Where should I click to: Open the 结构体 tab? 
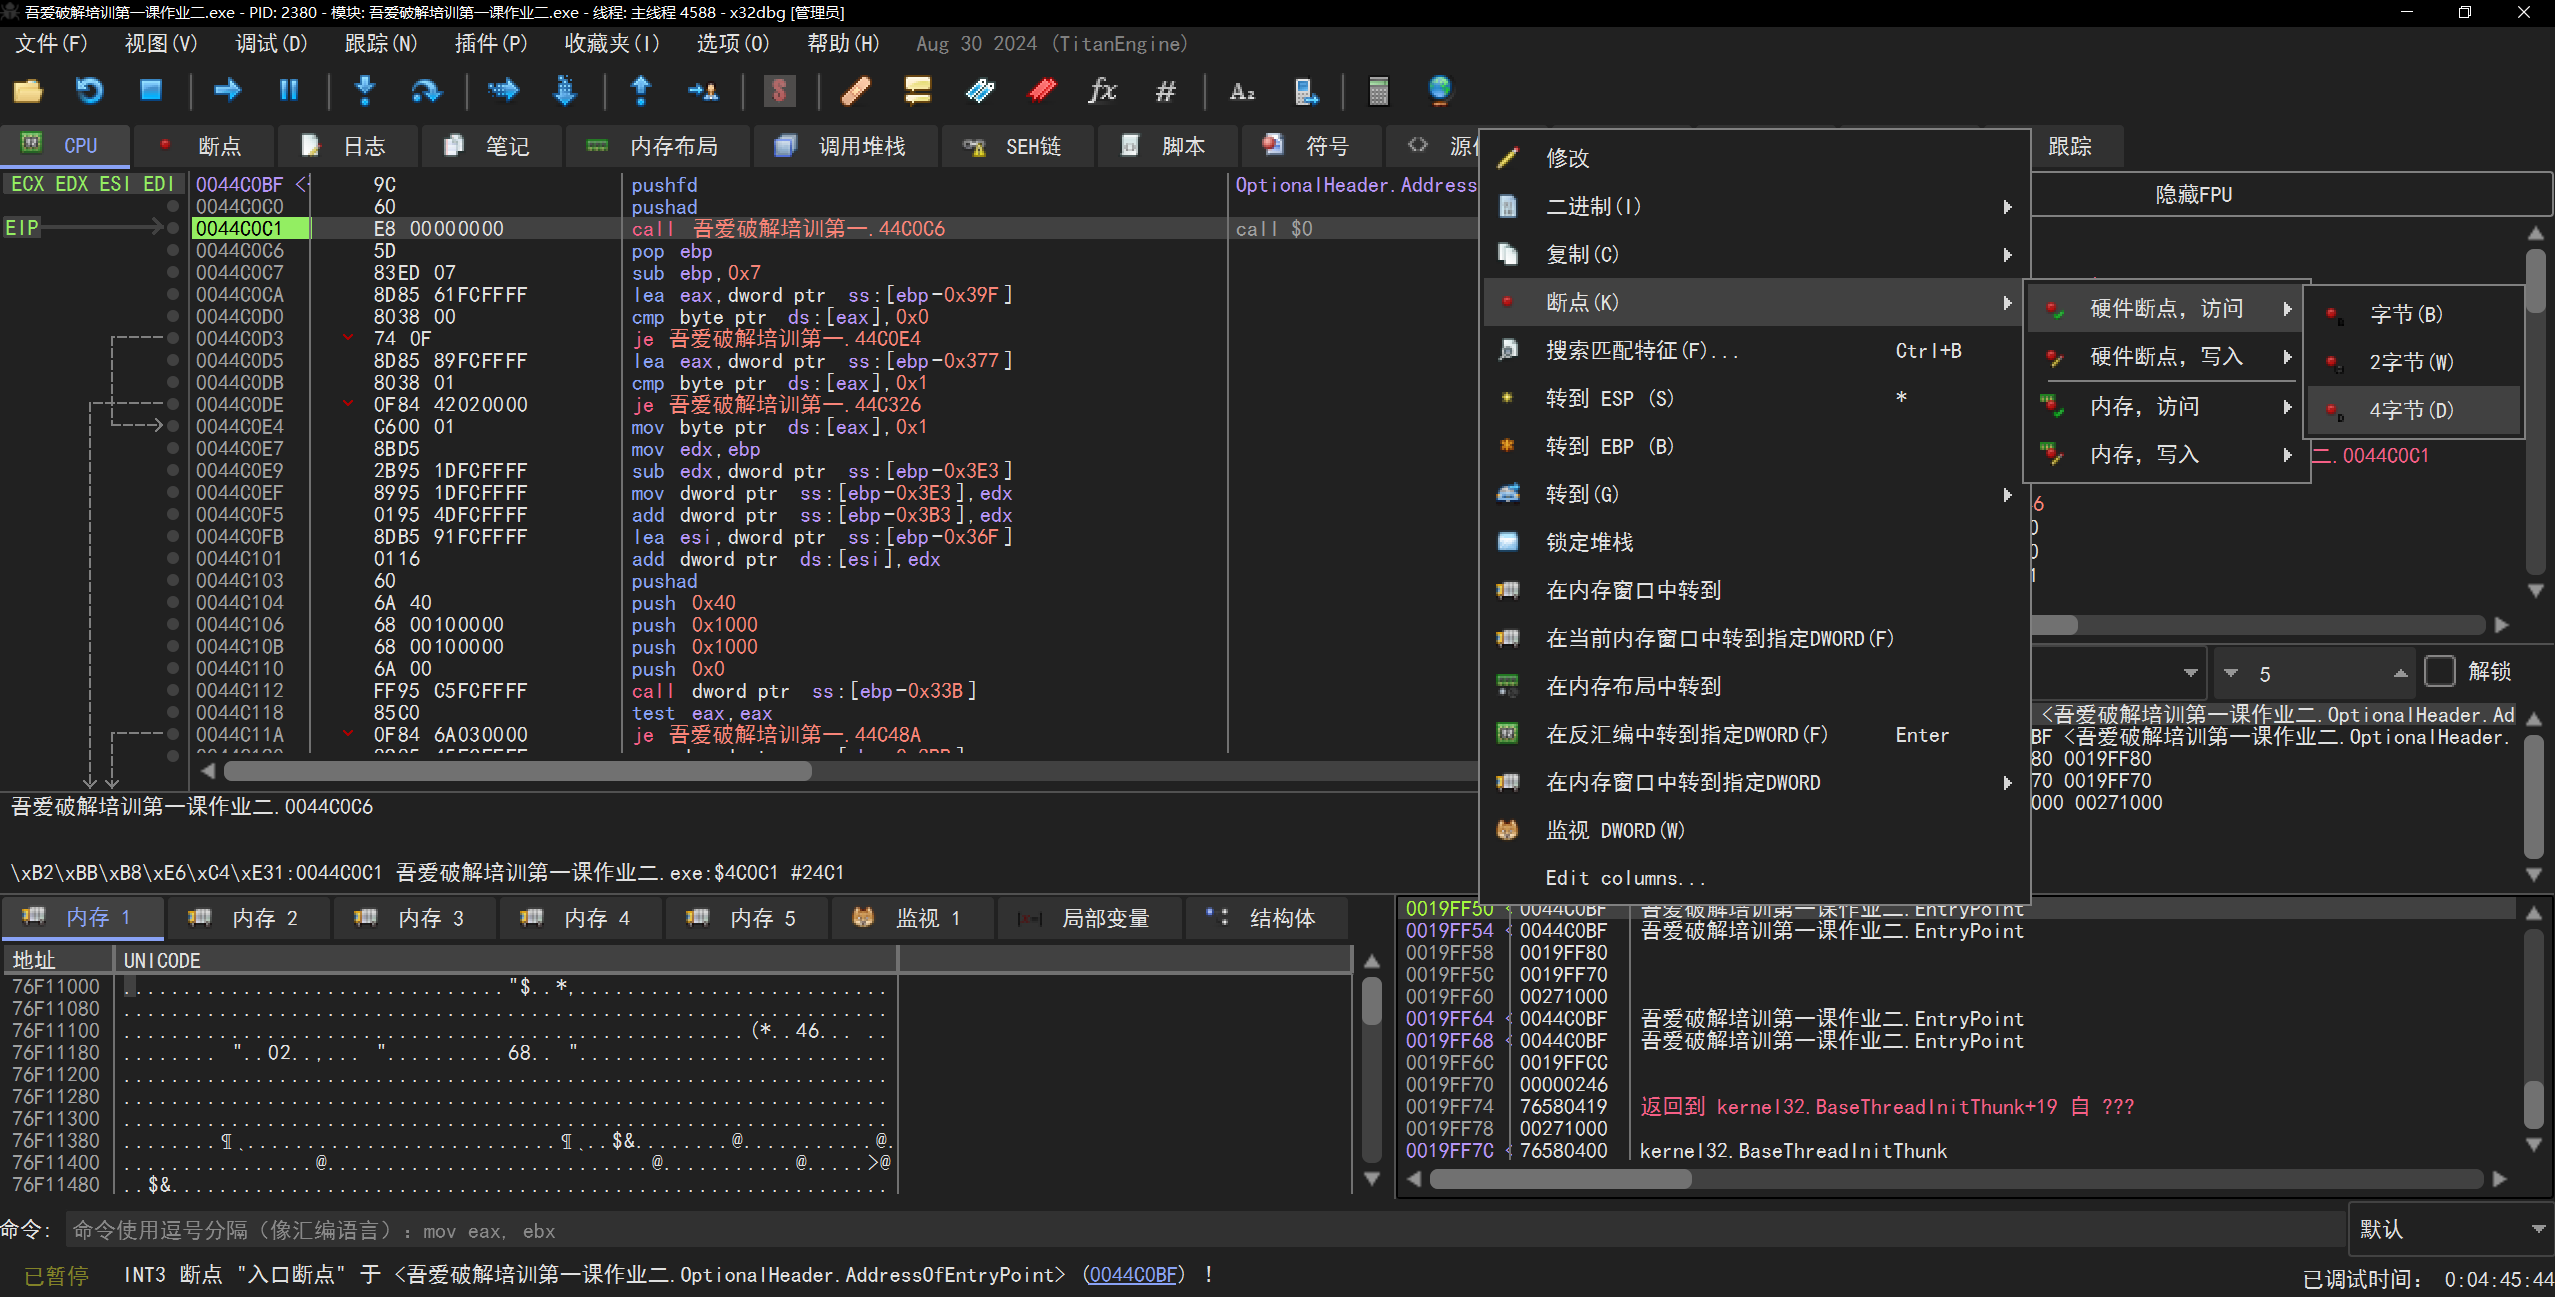pos(1265,918)
